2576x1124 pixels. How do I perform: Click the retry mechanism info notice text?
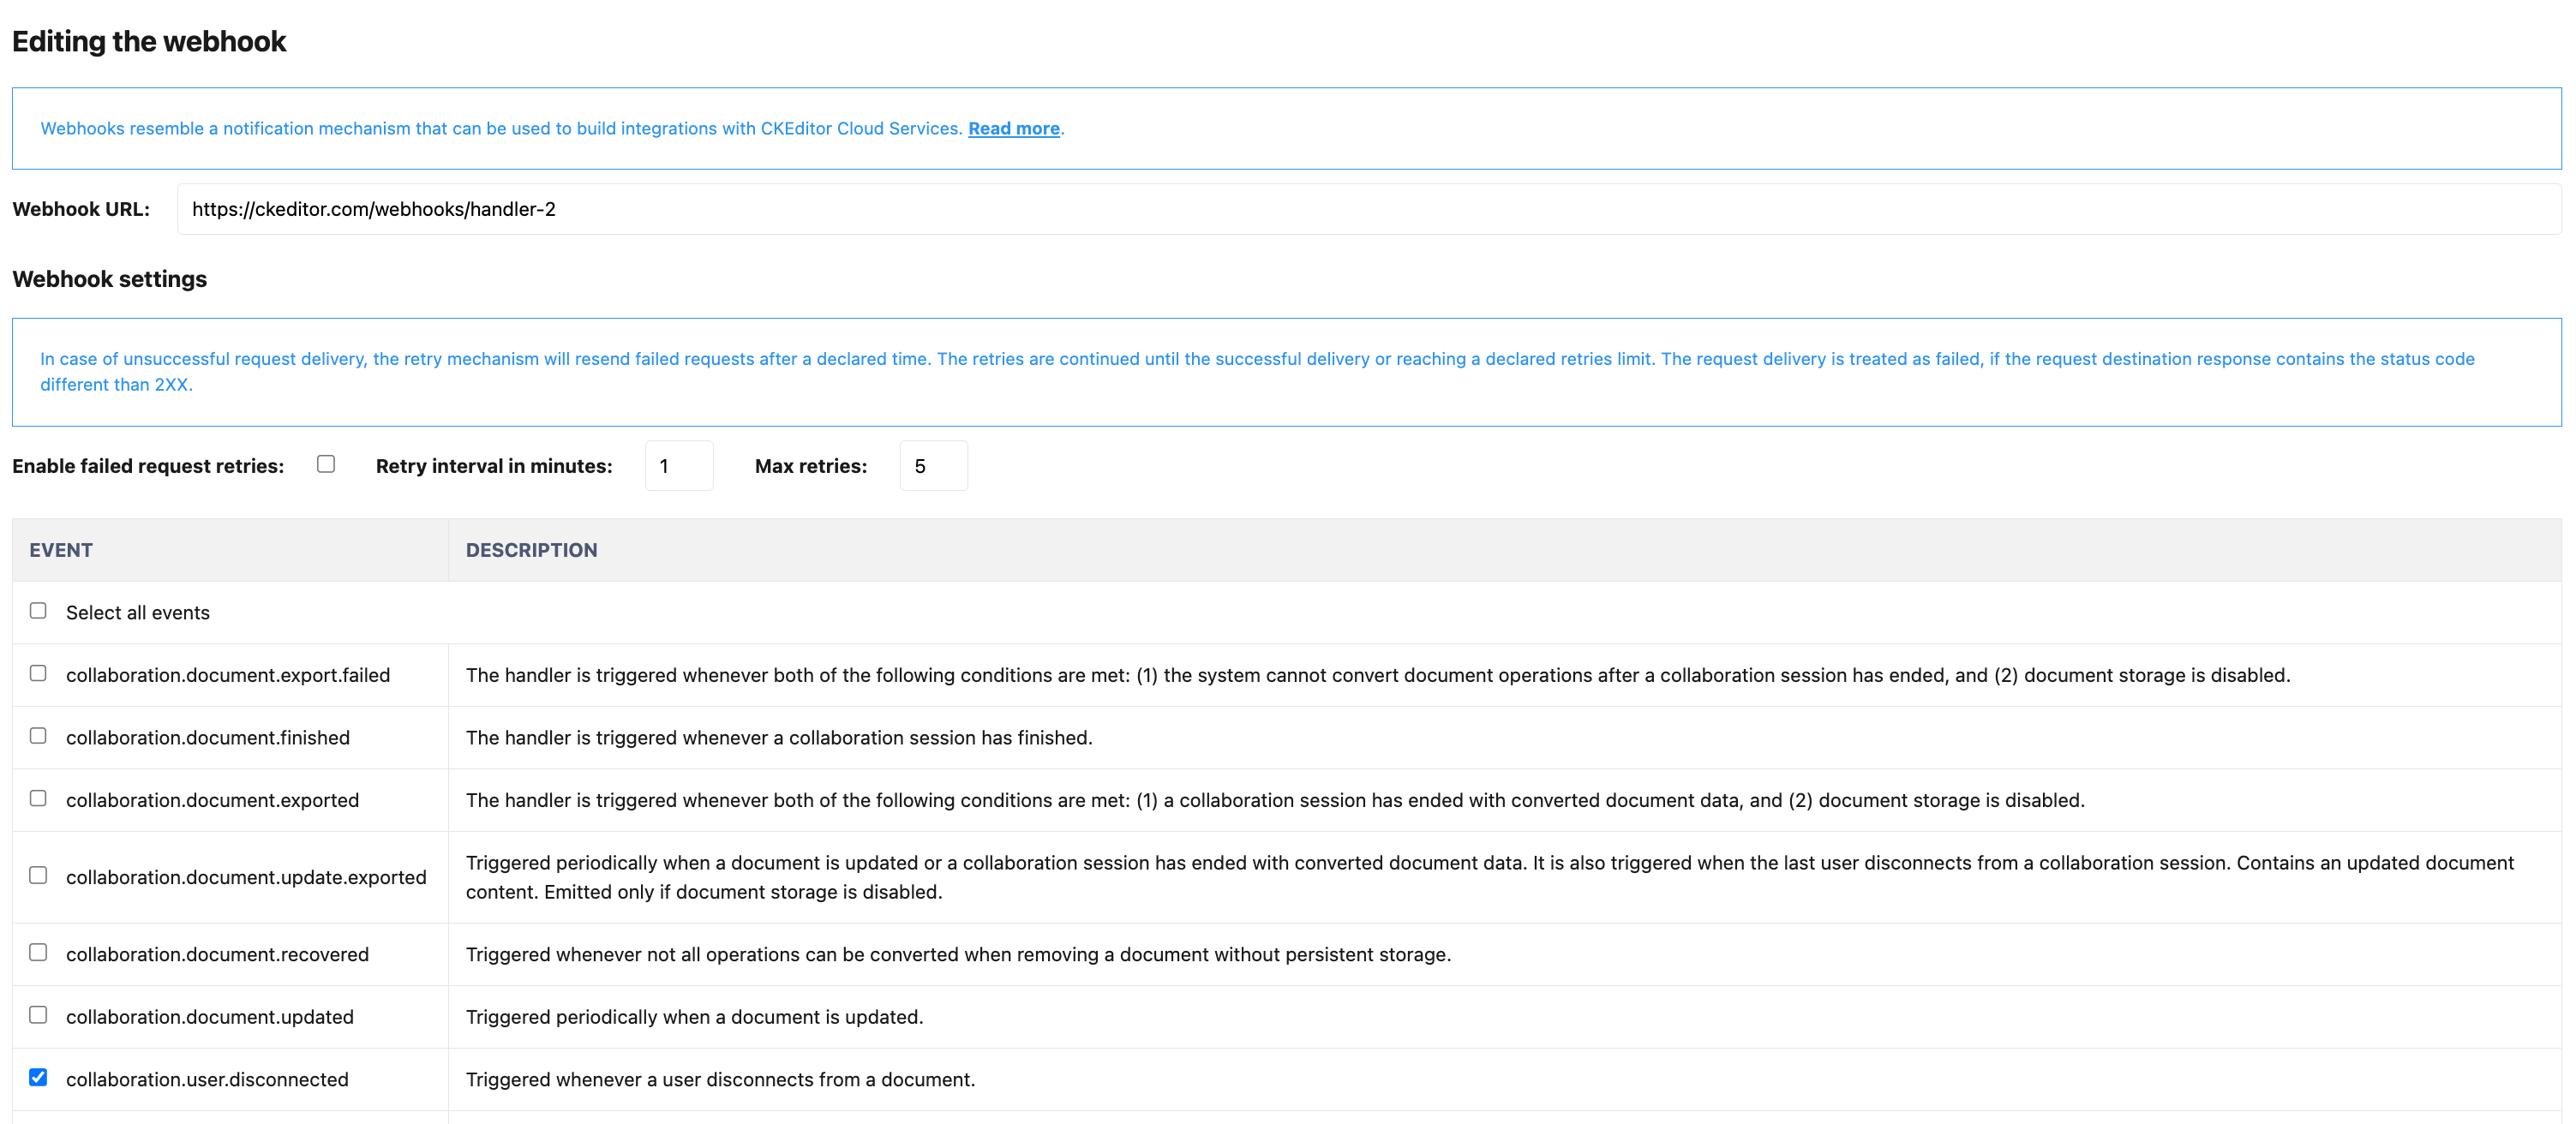(x=1257, y=372)
